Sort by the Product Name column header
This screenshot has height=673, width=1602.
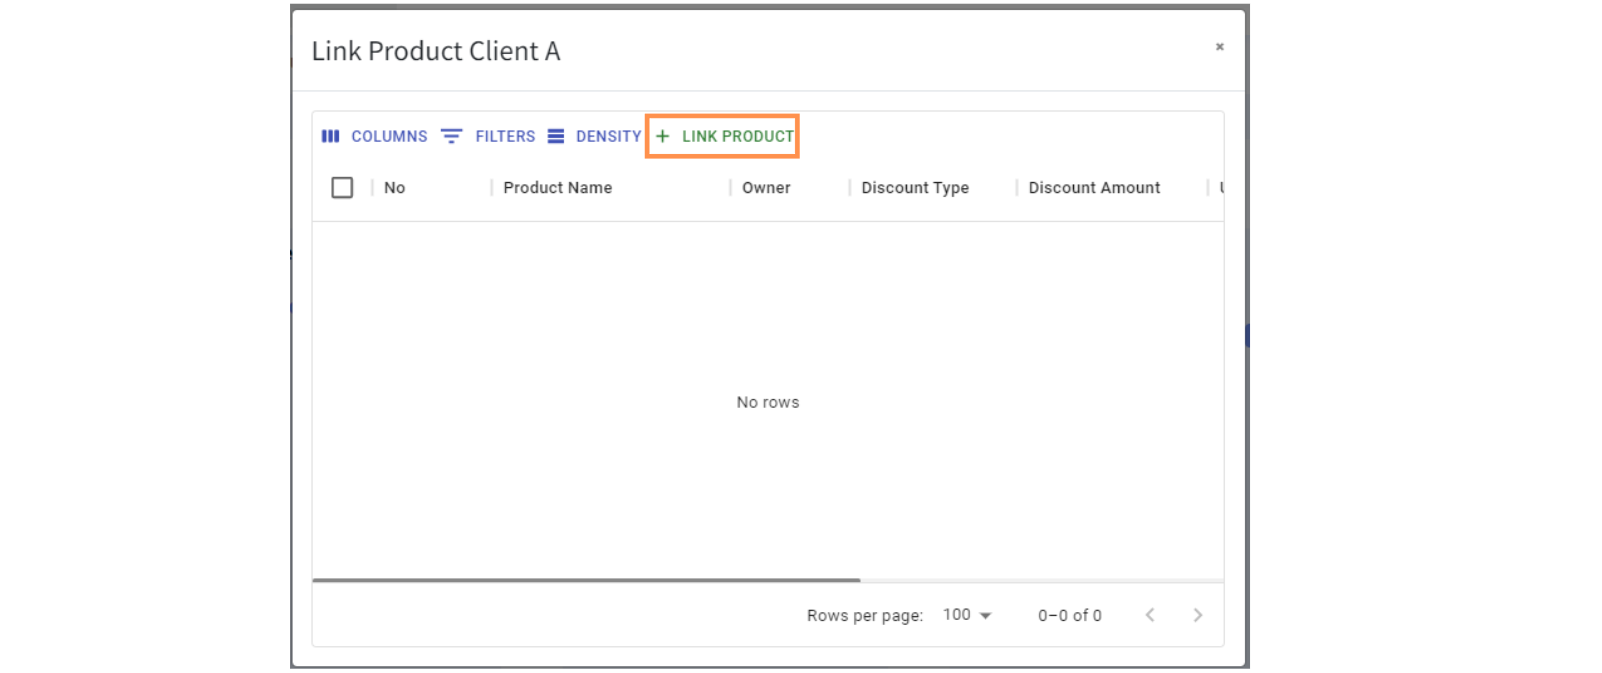click(x=557, y=188)
